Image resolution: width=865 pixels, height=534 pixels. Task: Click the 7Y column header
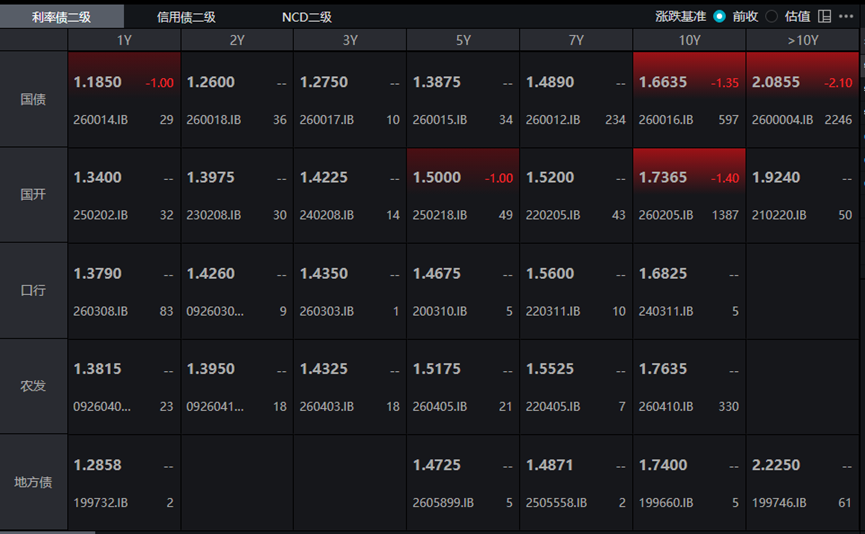point(576,40)
